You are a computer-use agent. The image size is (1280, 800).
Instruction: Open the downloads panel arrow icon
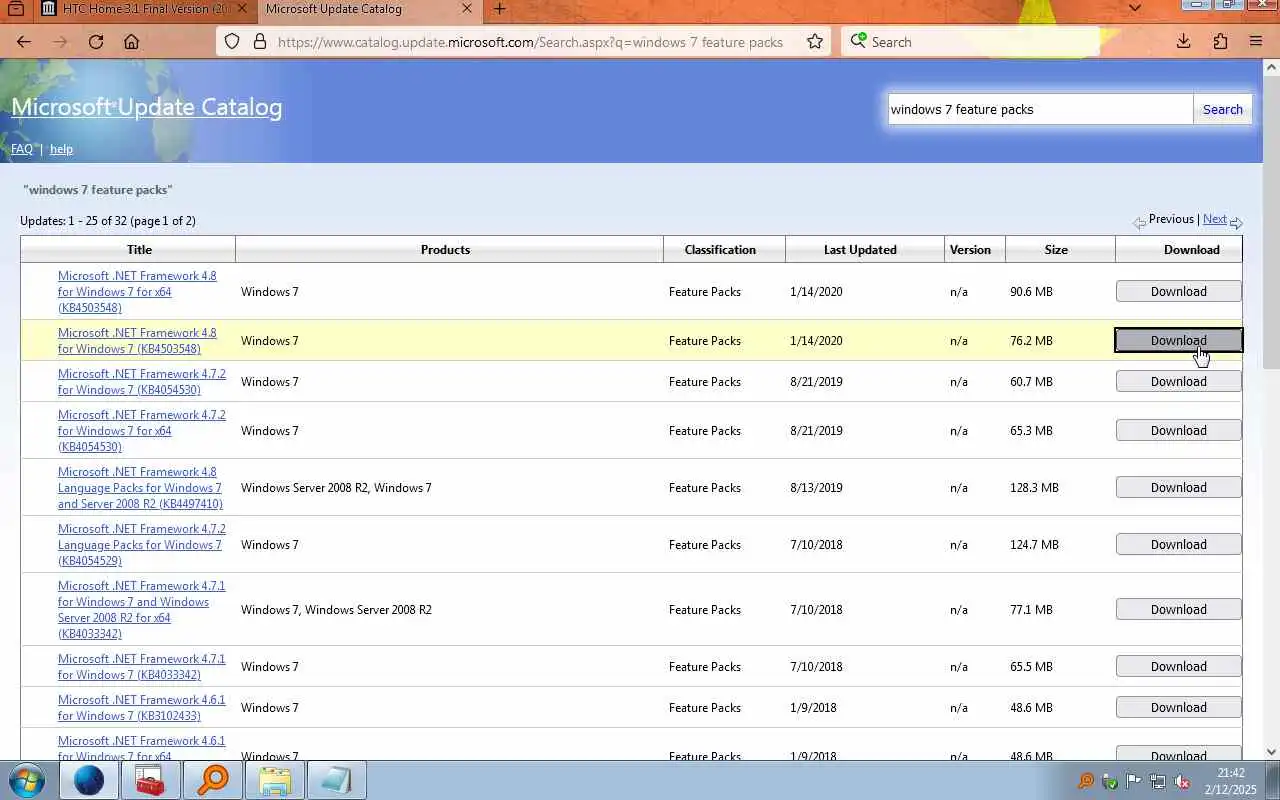click(x=1183, y=42)
